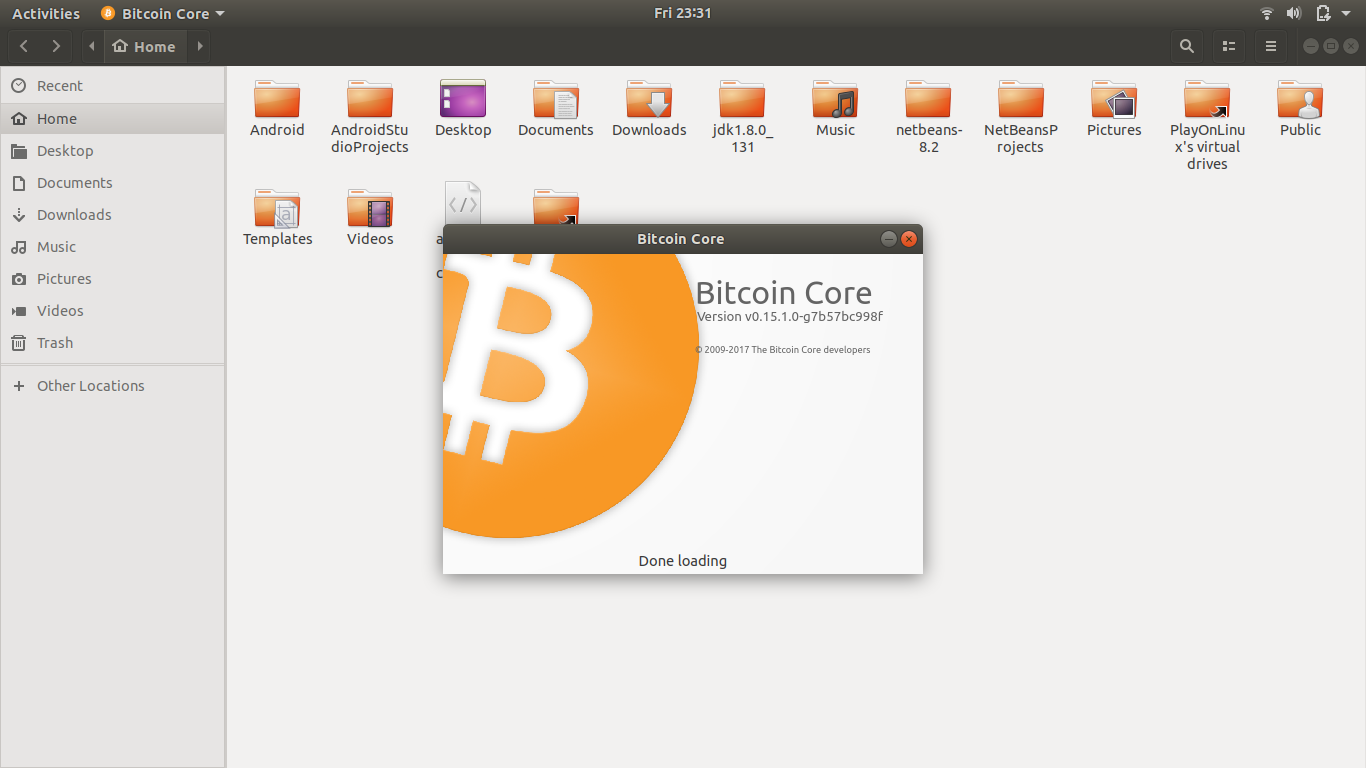
Task: Click the search icon in Files toolbar
Action: [x=1187, y=46]
